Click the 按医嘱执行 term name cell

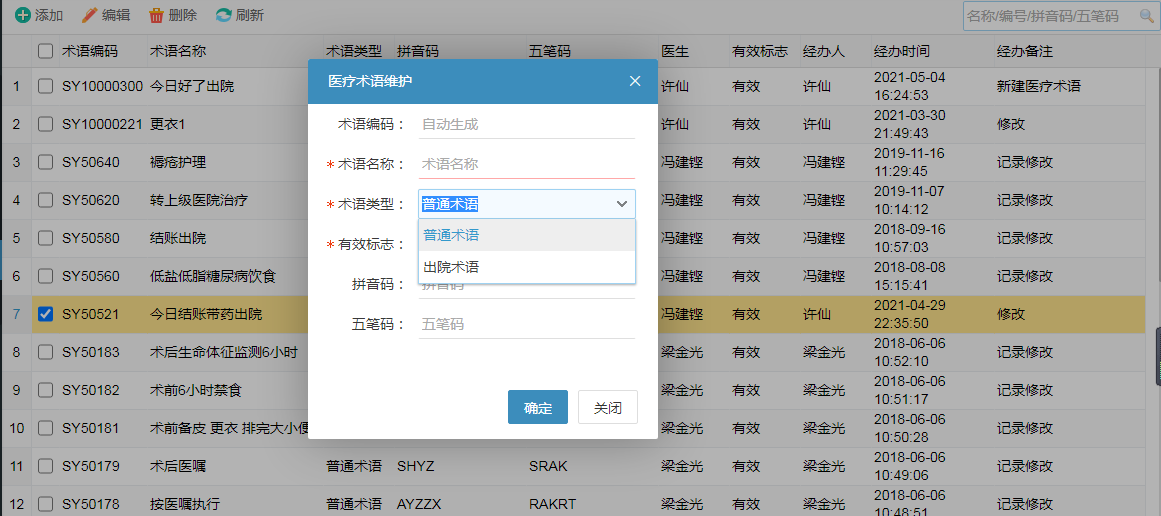pos(185,504)
